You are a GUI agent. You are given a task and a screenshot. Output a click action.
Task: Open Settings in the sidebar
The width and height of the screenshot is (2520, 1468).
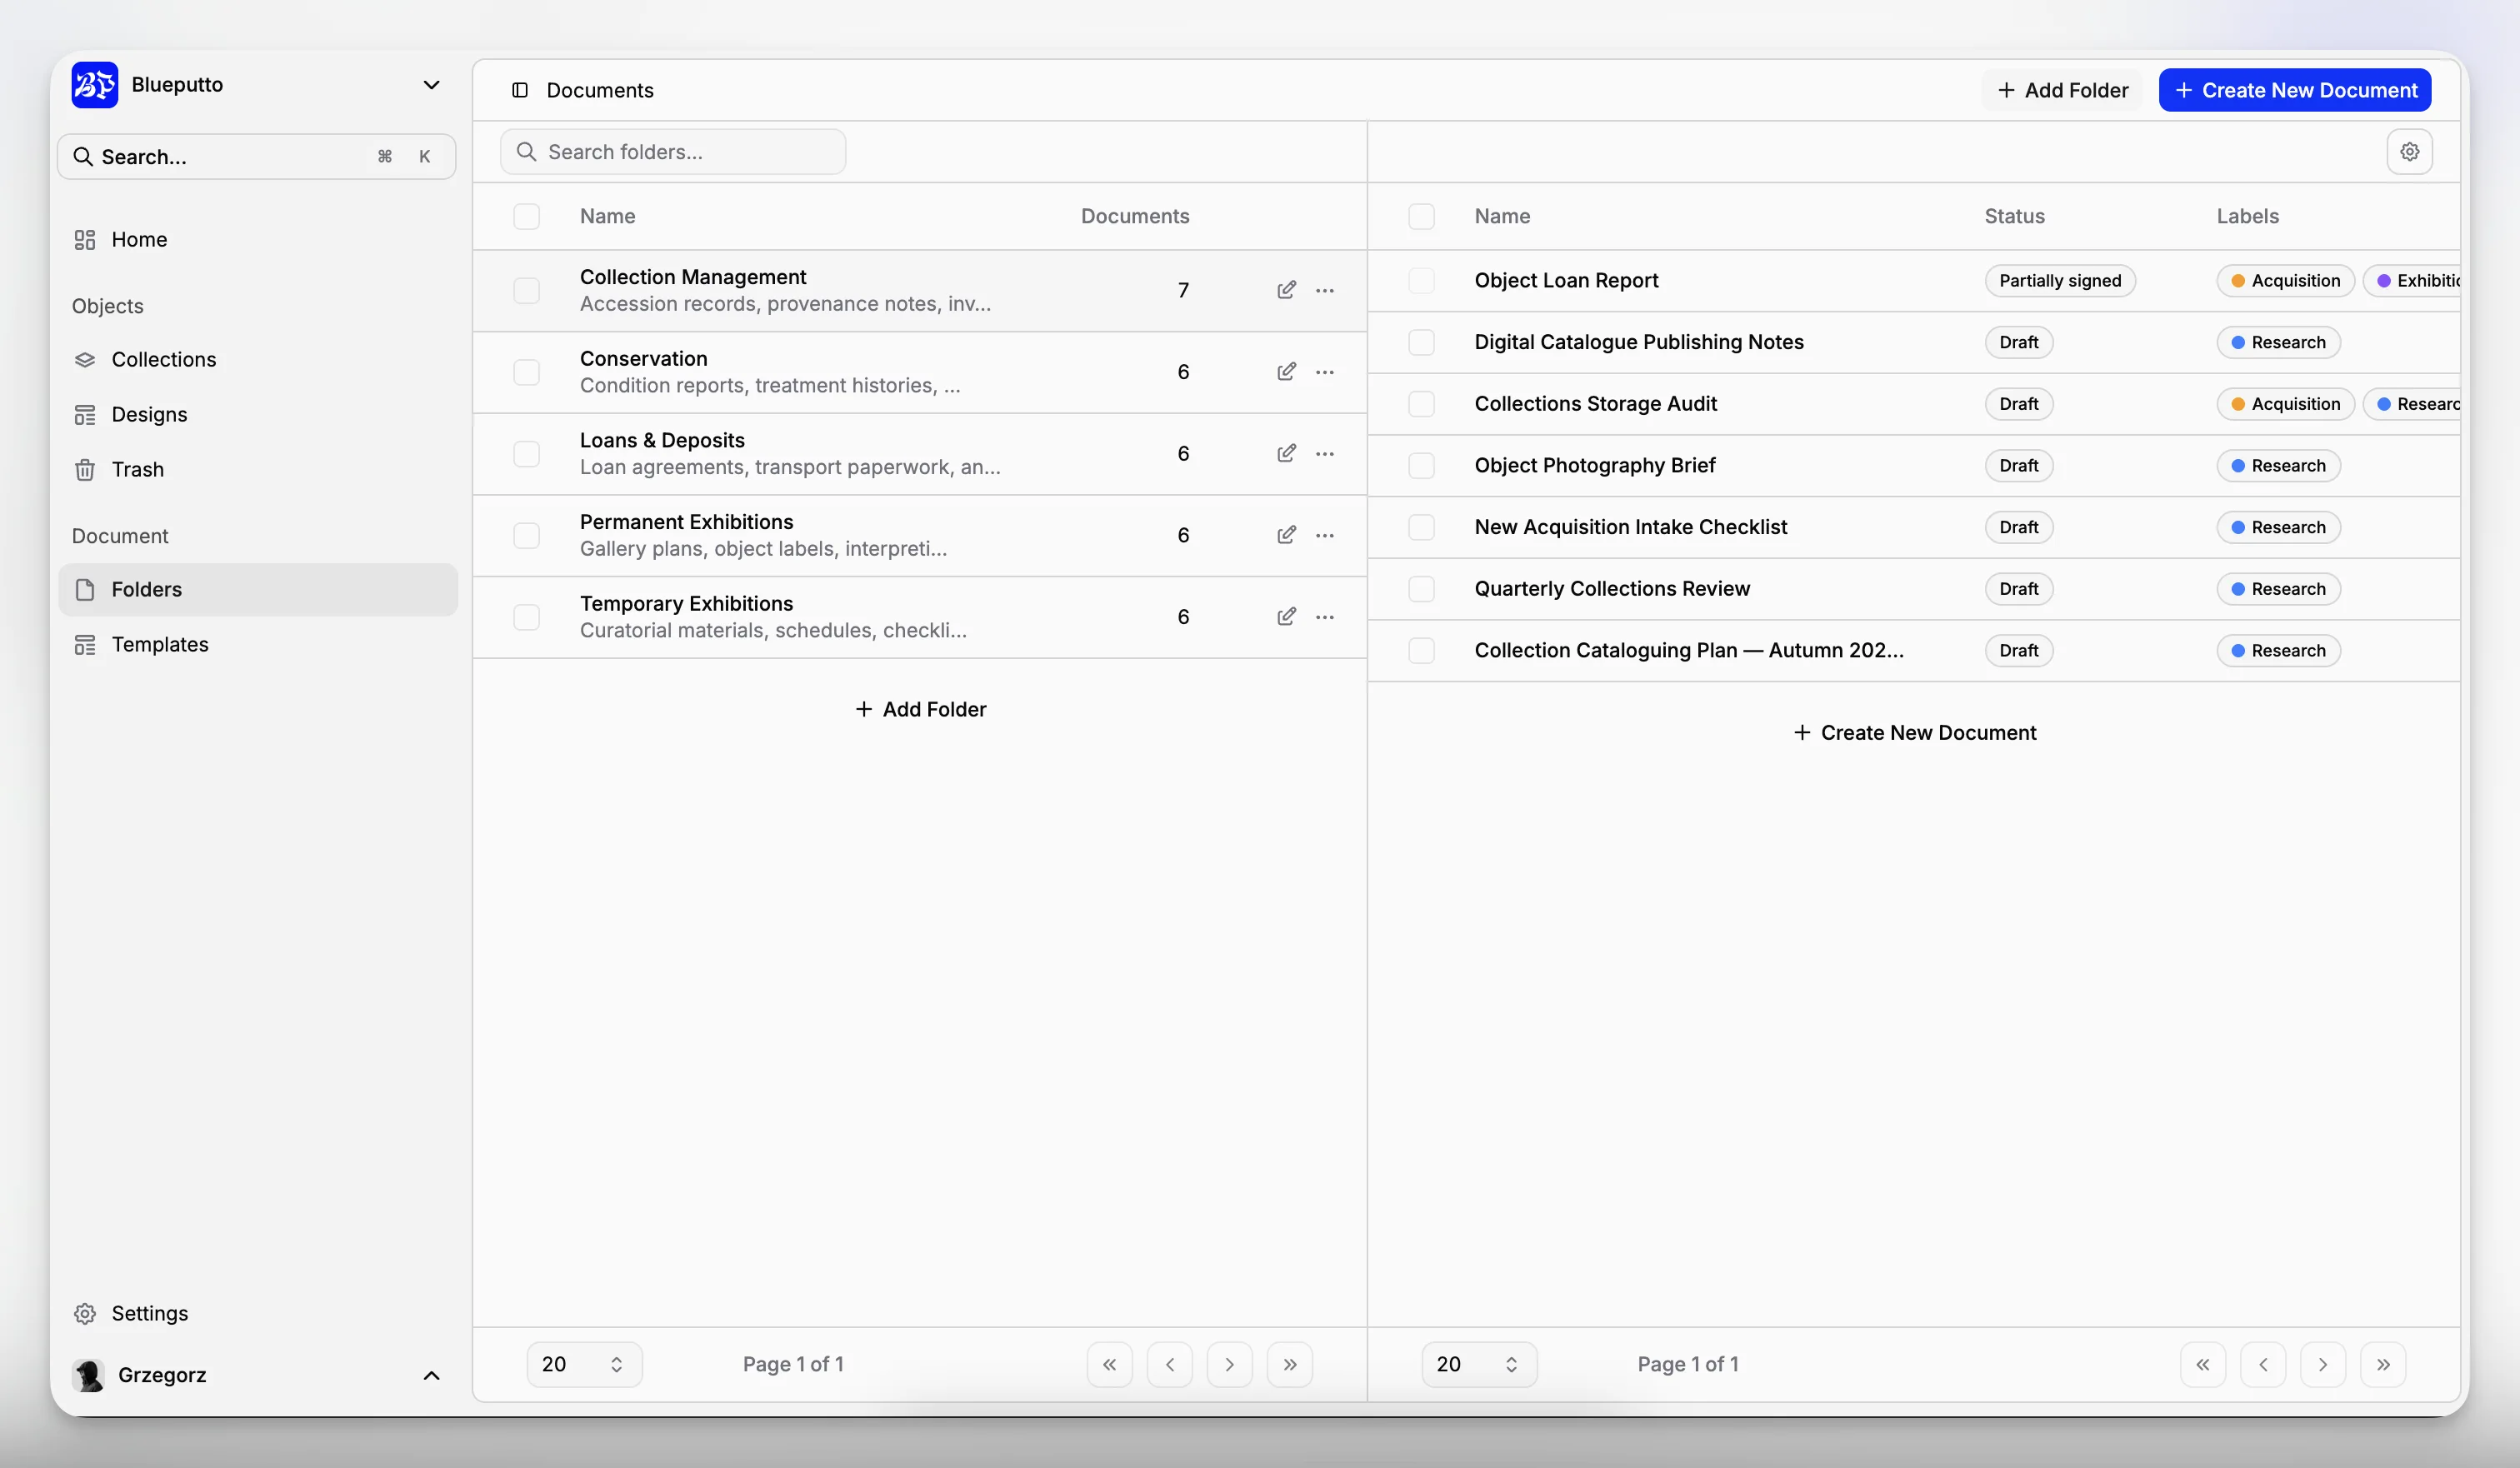pyautogui.click(x=258, y=1313)
